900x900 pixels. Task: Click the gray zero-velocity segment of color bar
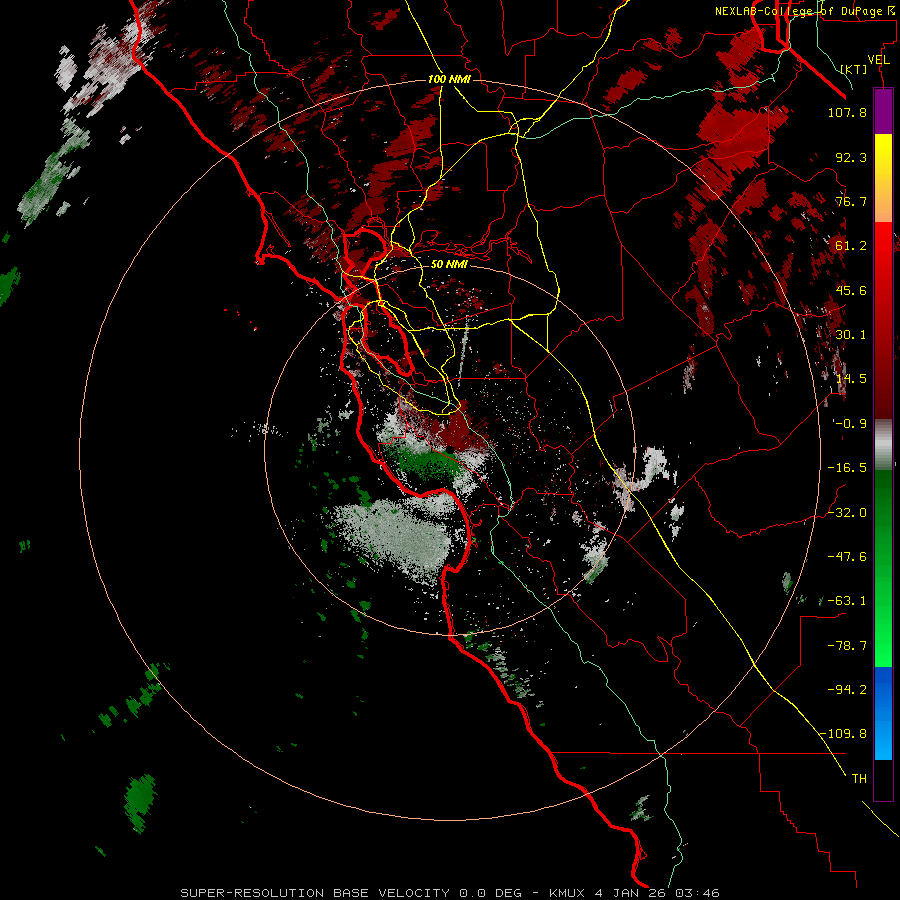click(x=883, y=444)
